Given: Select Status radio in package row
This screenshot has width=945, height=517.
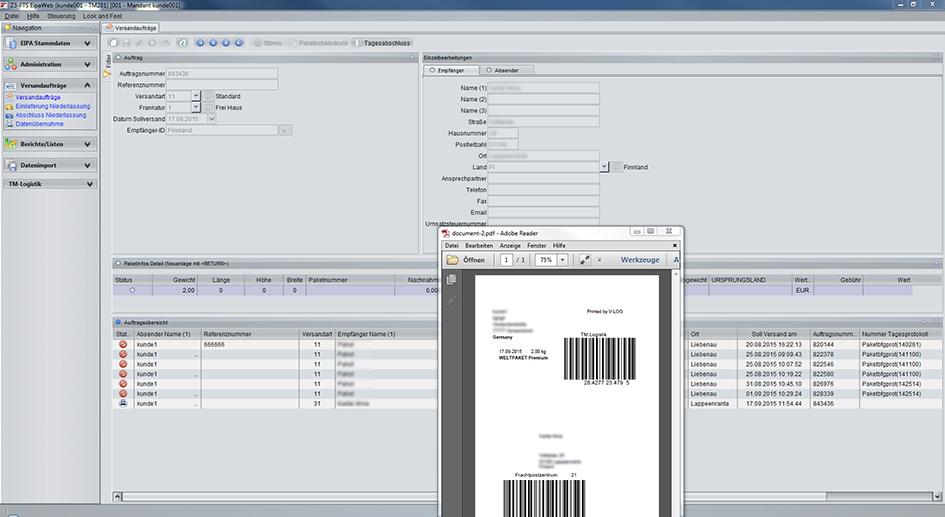Looking at the screenshot, I should click(x=132, y=290).
